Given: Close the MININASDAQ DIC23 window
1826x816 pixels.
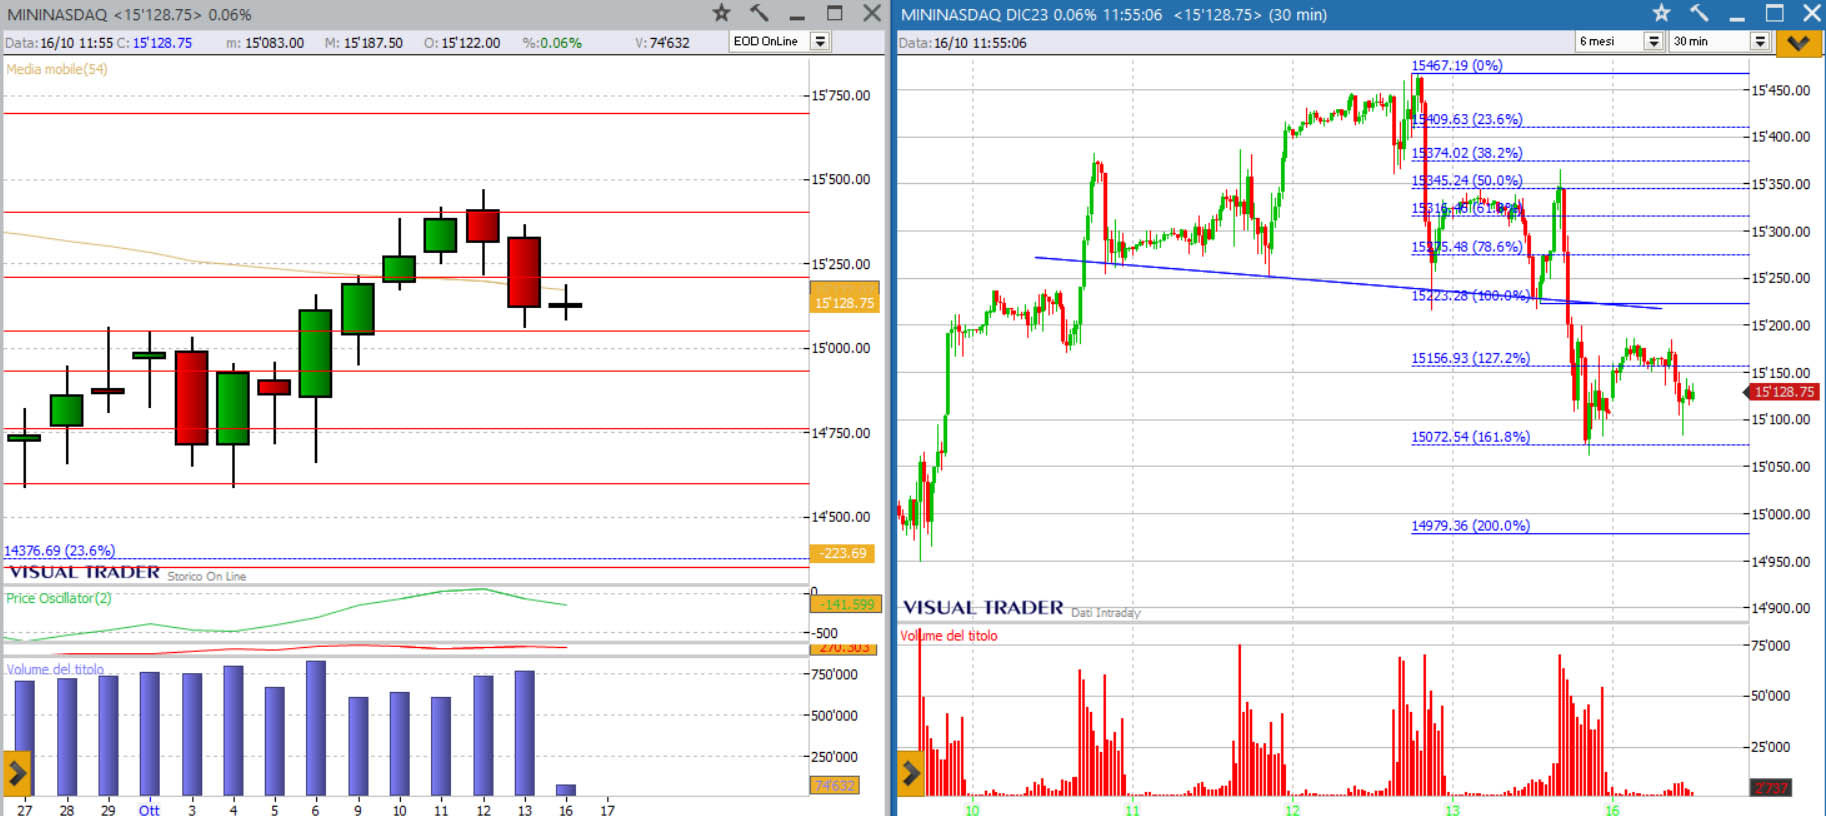Looking at the screenshot, I should click(1811, 13).
